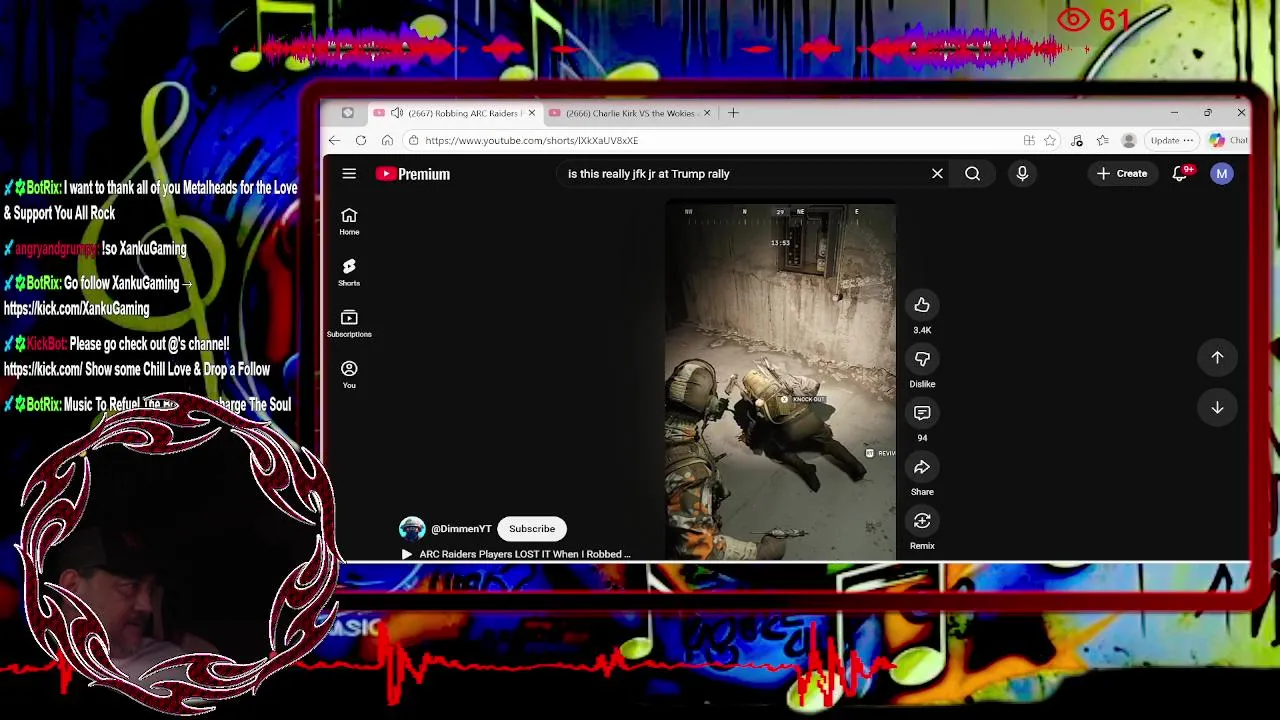Viewport: 1280px width, 720px height.
Task: Close the Charlie Kirk tab
Action: coord(707,113)
